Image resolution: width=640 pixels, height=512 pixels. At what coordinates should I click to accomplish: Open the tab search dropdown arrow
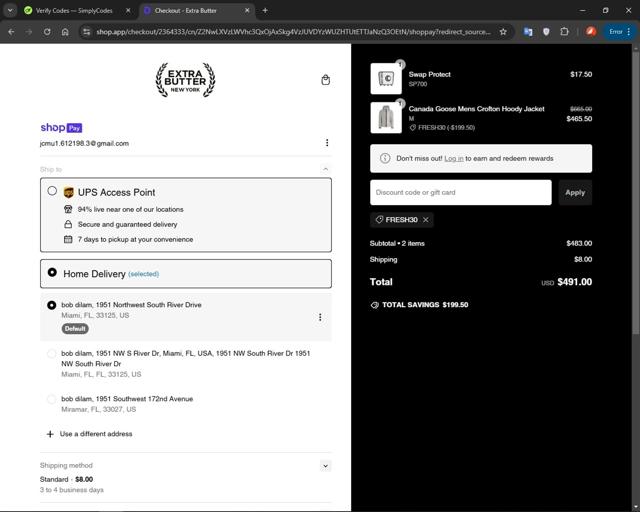[x=10, y=11]
